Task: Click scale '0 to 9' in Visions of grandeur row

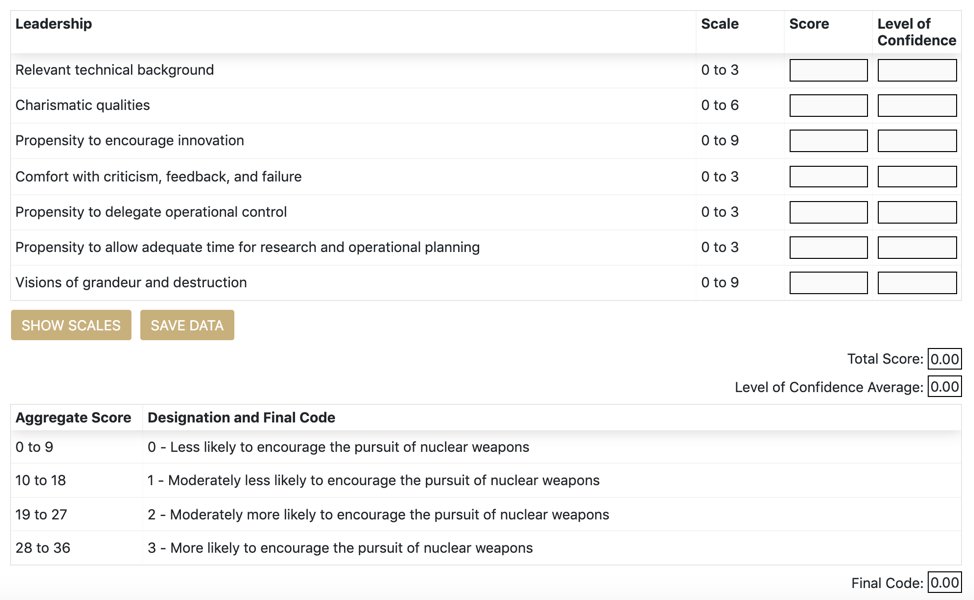Action: (x=720, y=283)
